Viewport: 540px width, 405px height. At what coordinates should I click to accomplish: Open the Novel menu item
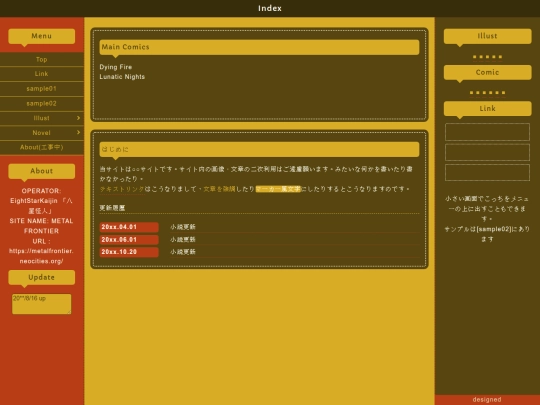[42, 133]
